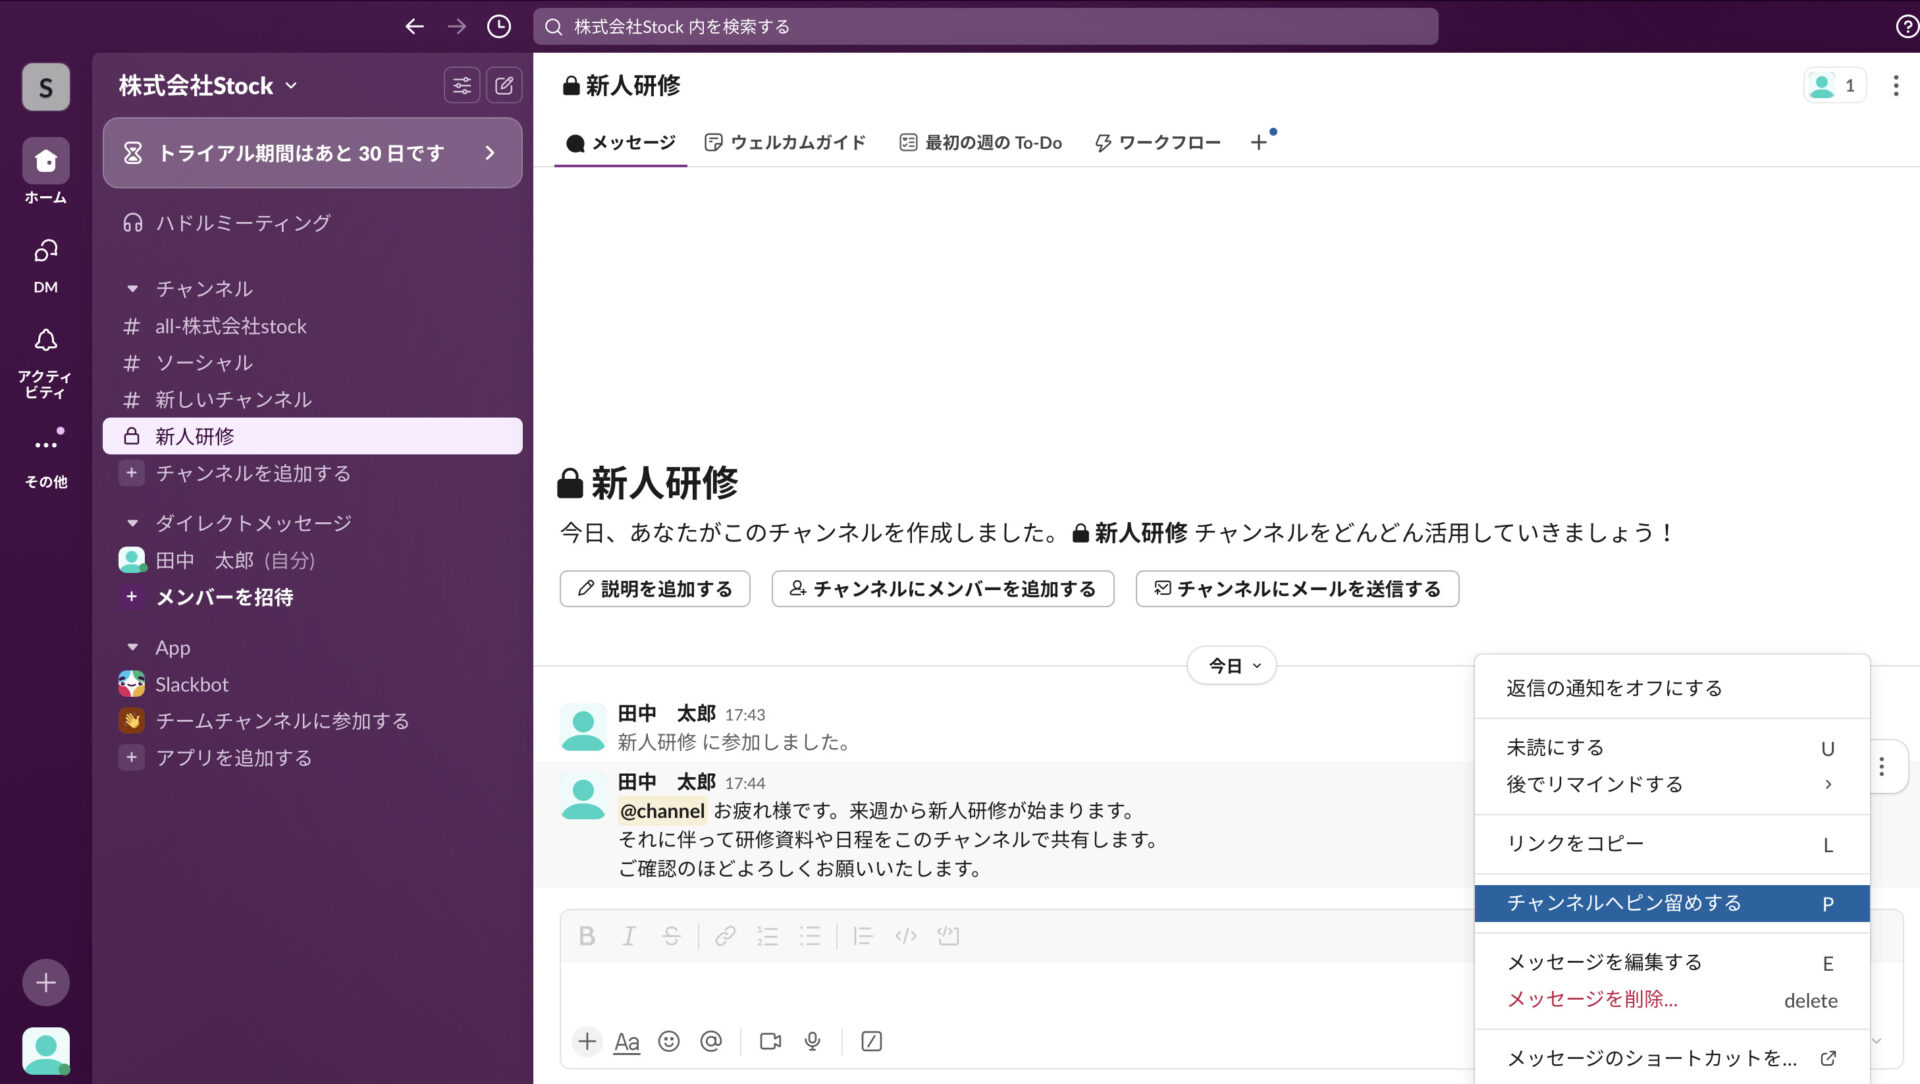Screen dimensions: 1920x1084
Task: Select チャンネルへピン留めする in the context menu
Action: 1622,902
